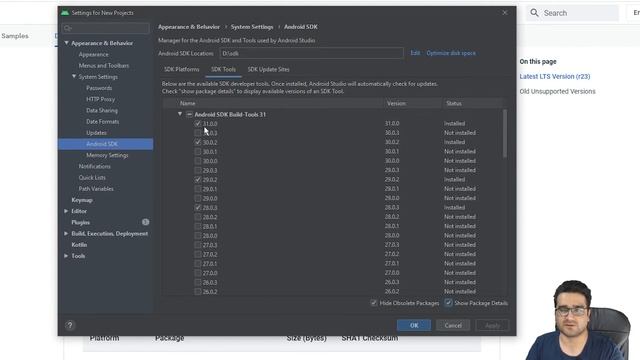Click the SDK tools list scrollbar
Image resolution: width=640 pixels, height=360 pixels.
(505, 133)
